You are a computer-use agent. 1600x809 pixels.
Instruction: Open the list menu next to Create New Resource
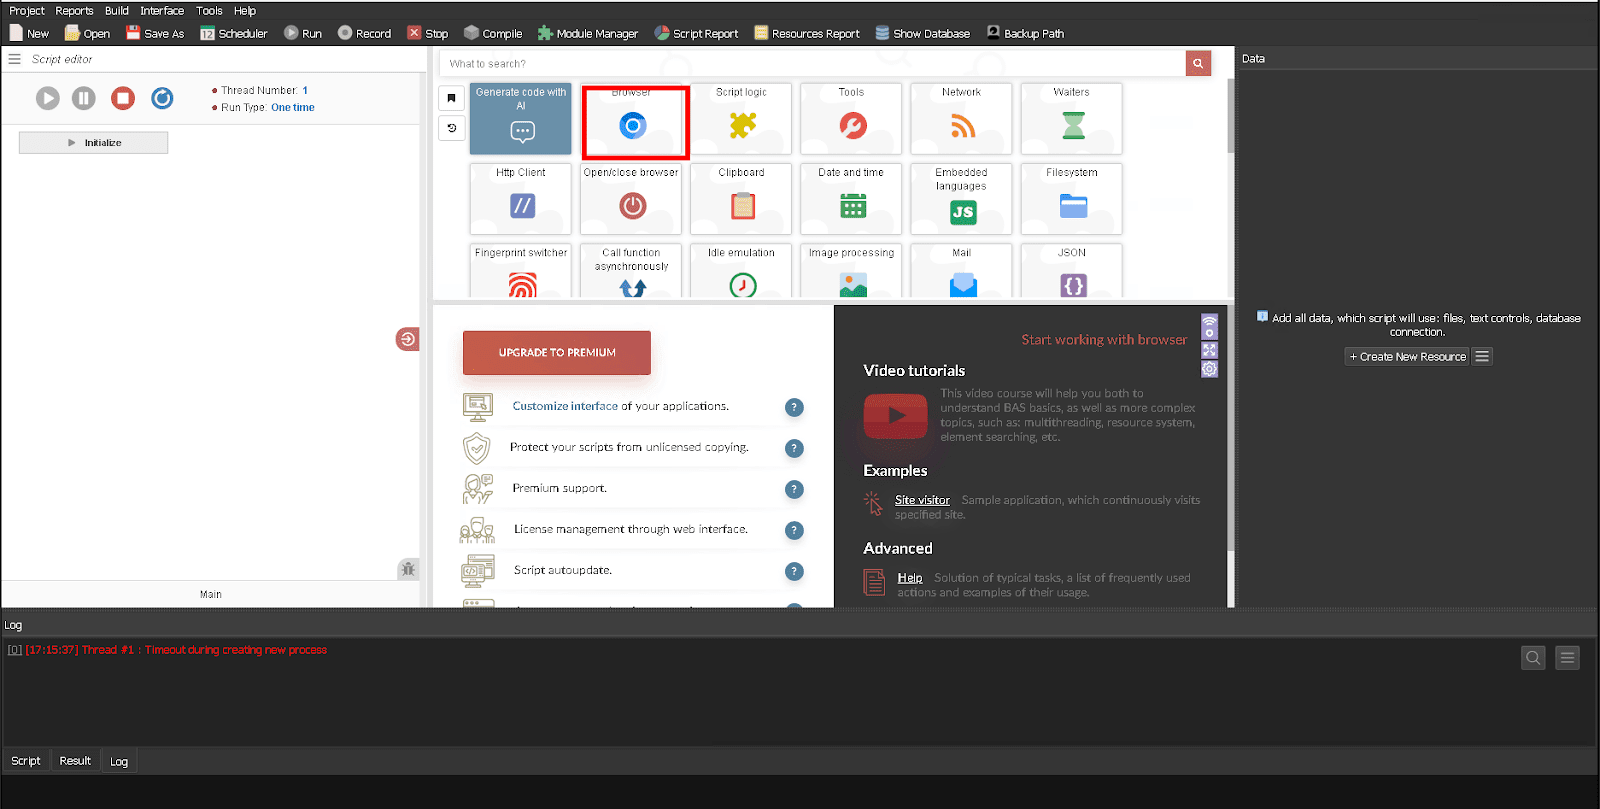click(1482, 357)
